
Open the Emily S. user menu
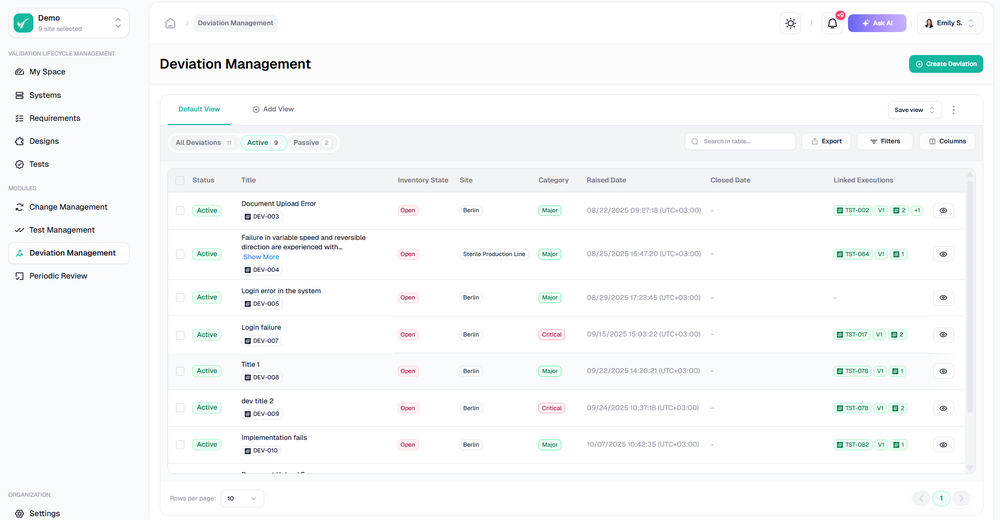click(x=950, y=23)
